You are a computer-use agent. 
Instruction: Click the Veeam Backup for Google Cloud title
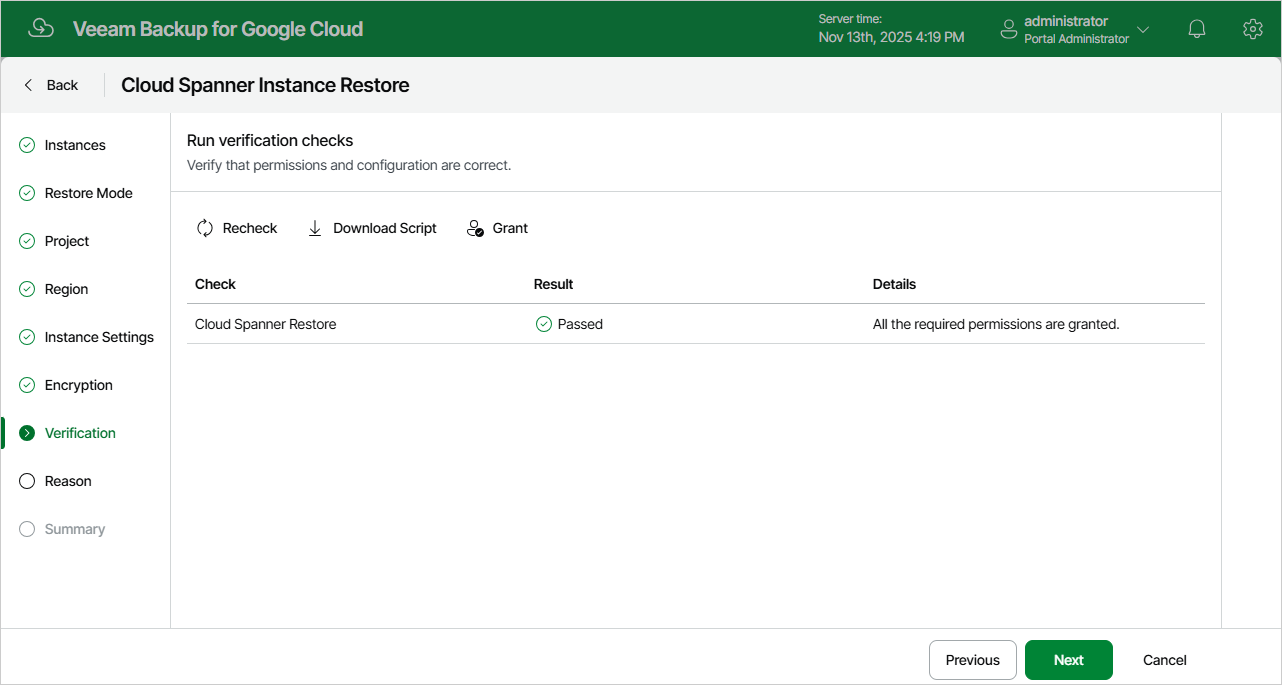[218, 29]
